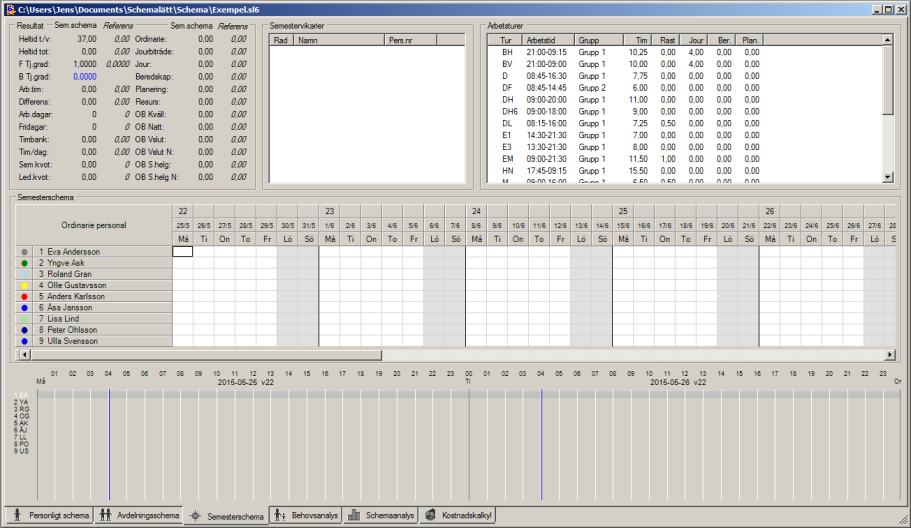Switch to the Schemaanalys tab

pos(381,515)
